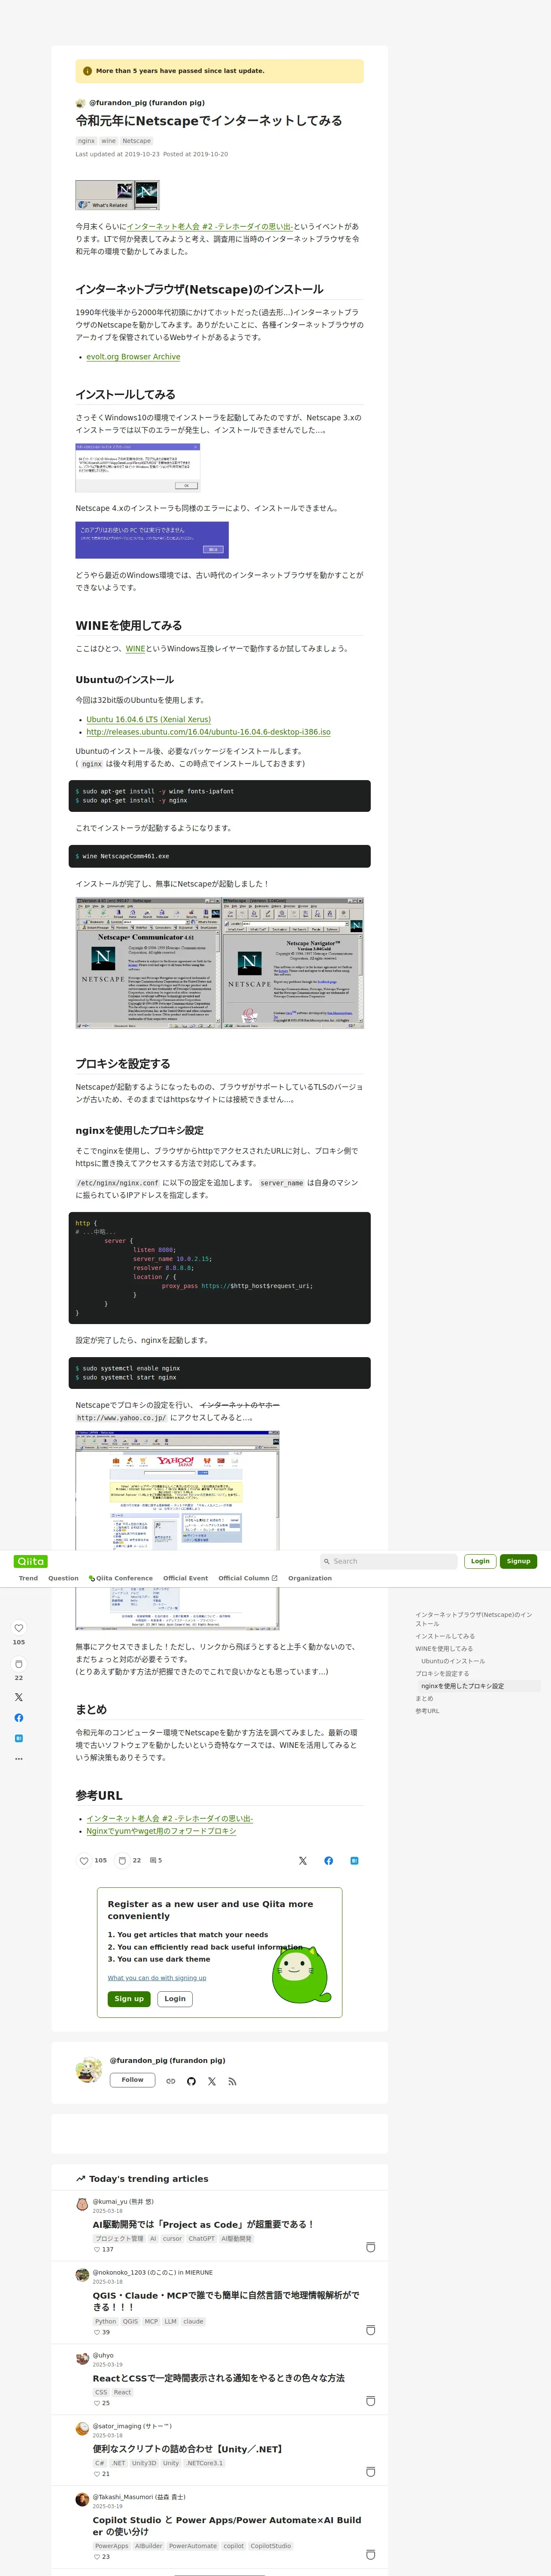551x2576 pixels.
Task: Open the Netscape install error dialog screenshot
Action: click(x=138, y=467)
